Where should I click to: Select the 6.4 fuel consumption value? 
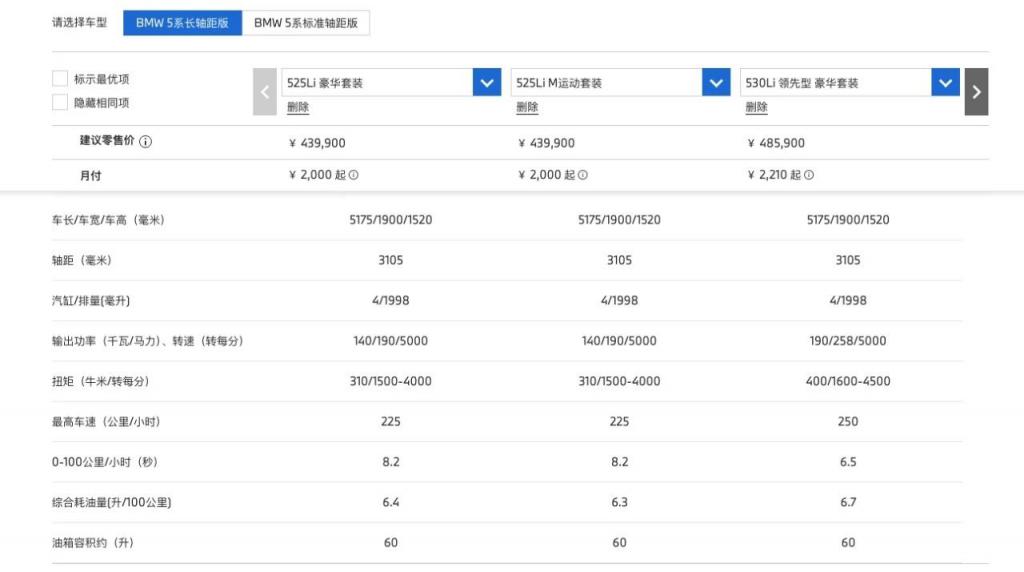coord(391,502)
